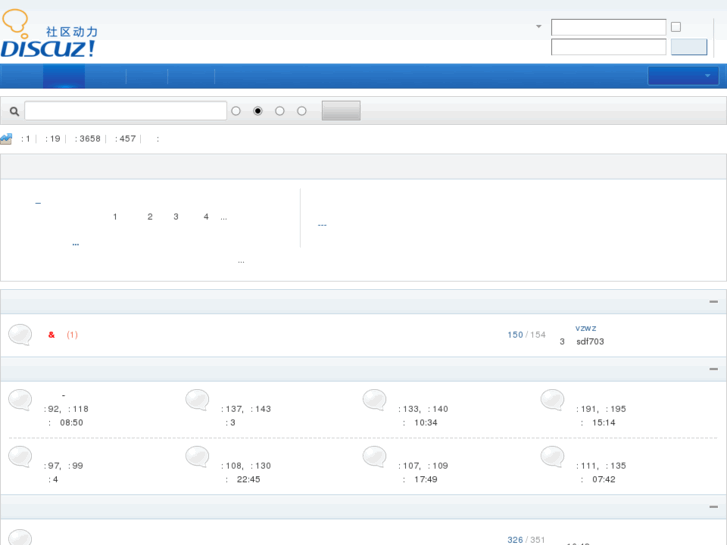Click the statistics chart icon
Screen dimensions: 727x545
(x=6, y=139)
